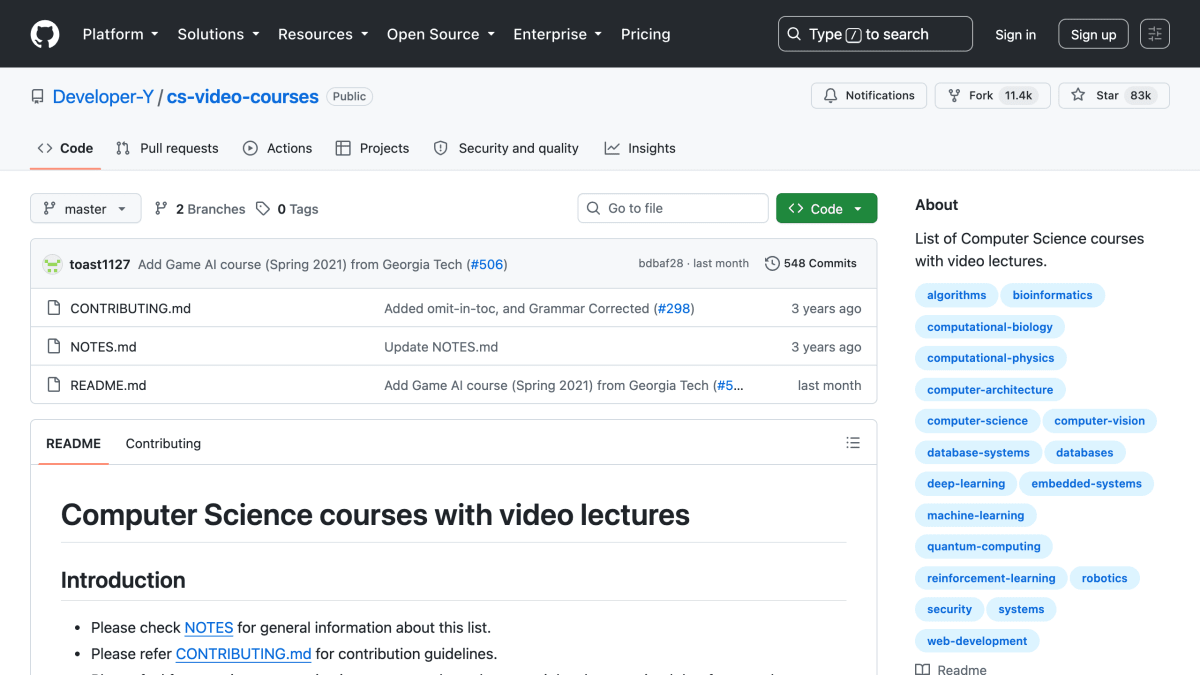Click the Readme book icon in About
The image size is (1200, 675).
[922, 670]
